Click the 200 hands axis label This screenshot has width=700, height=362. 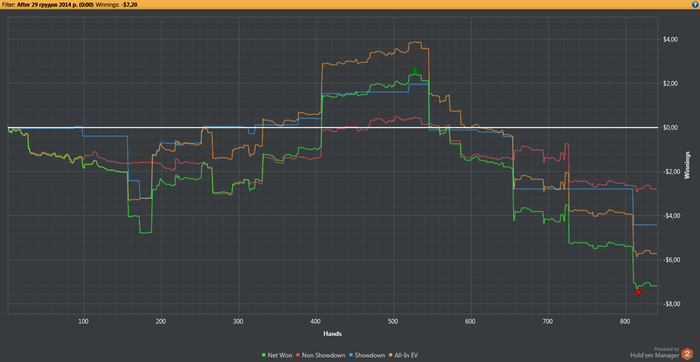click(161, 321)
